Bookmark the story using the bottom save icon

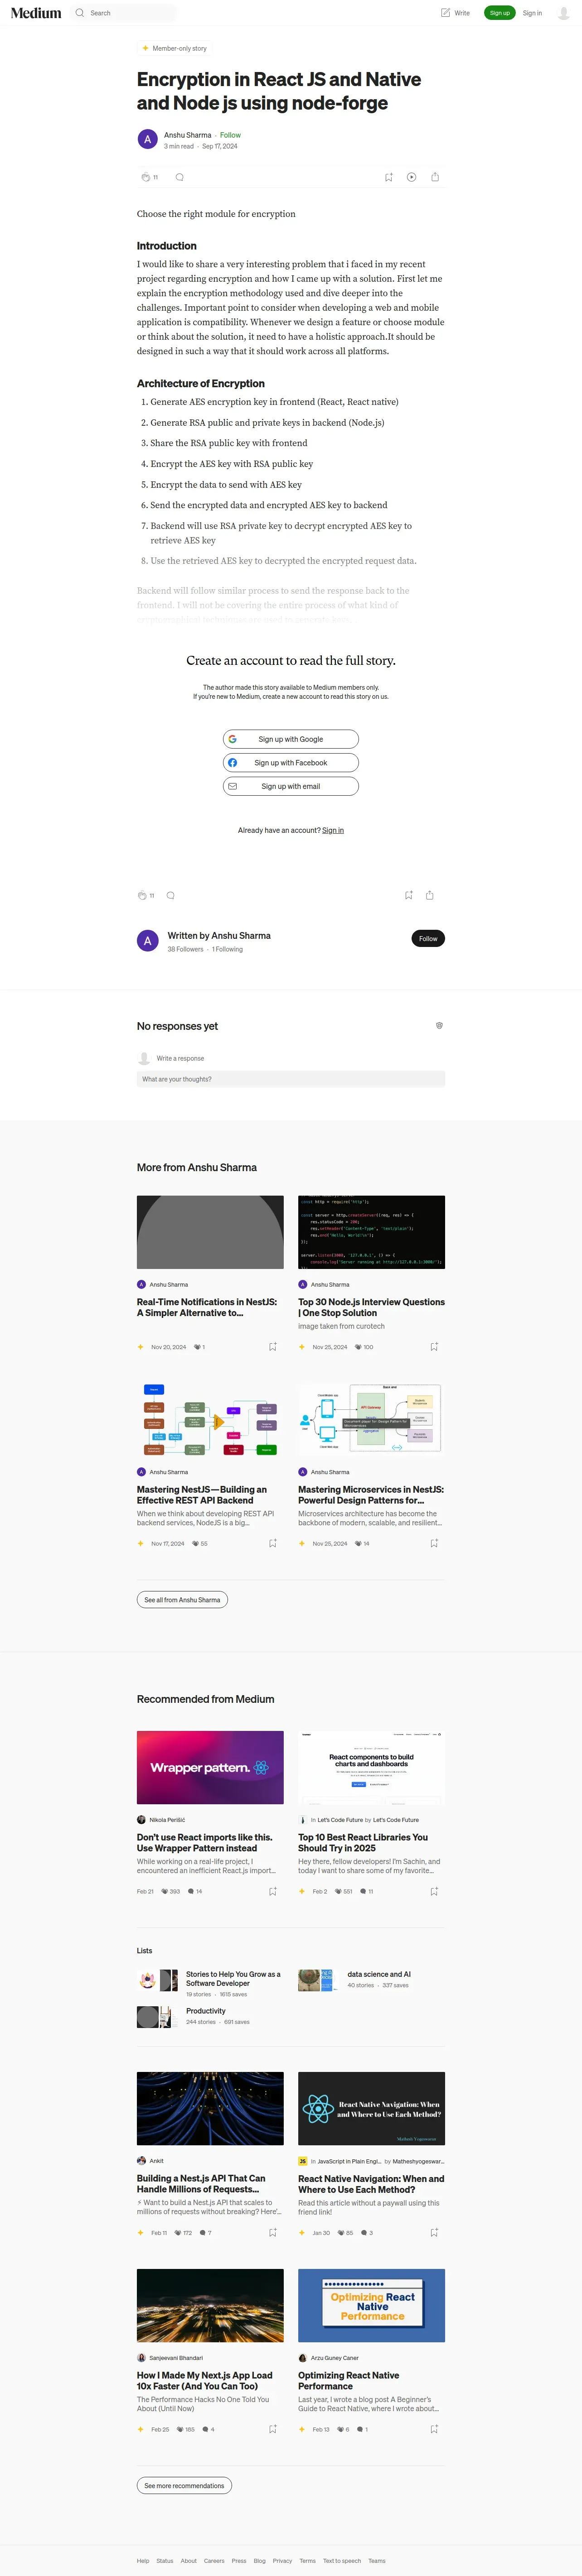point(408,895)
